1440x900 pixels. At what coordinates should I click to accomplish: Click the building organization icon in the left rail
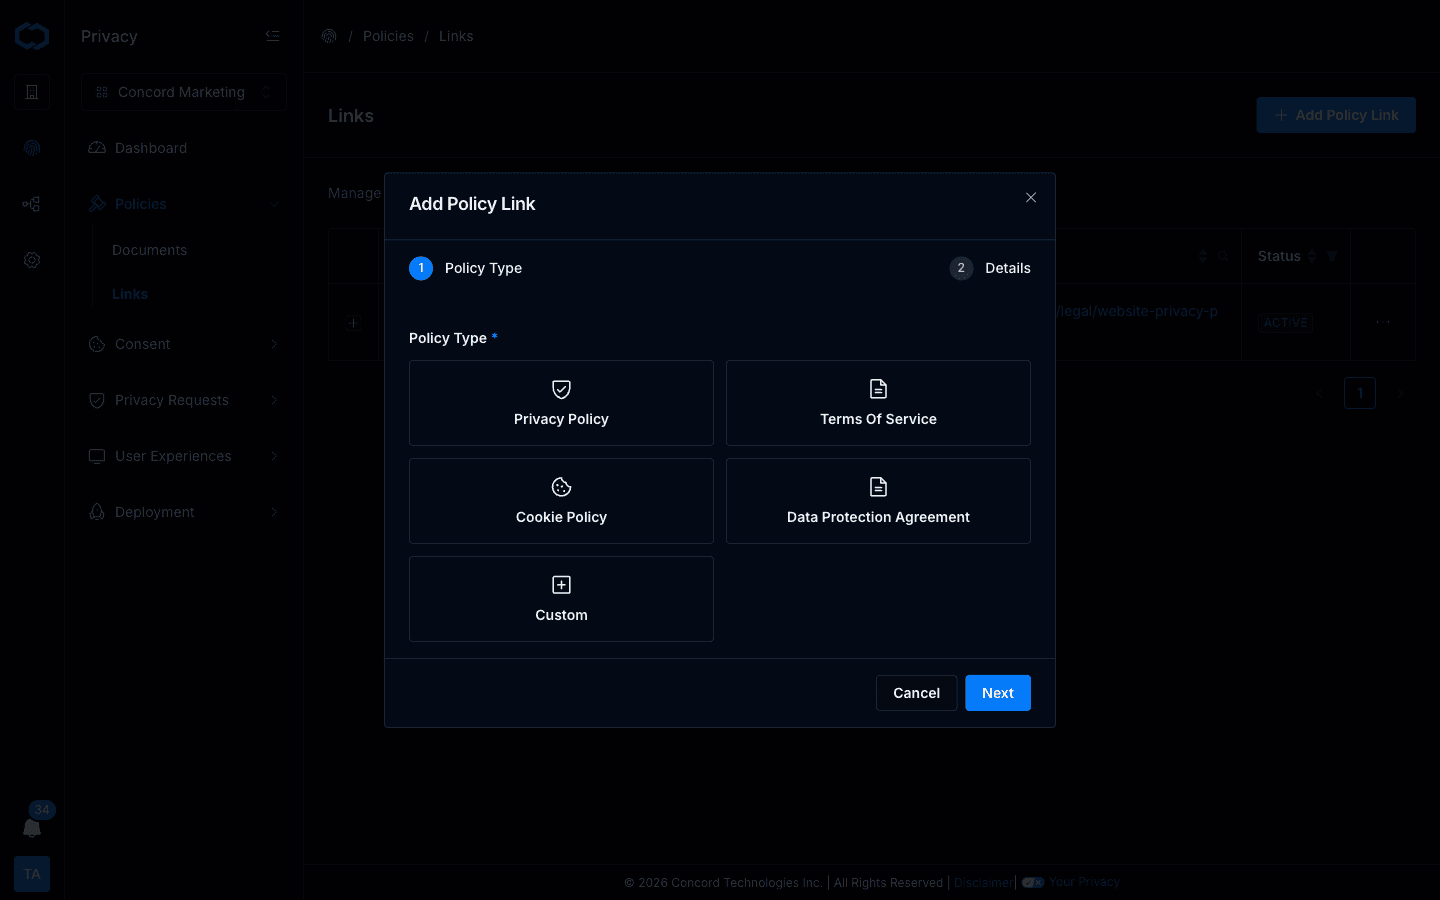pos(32,92)
